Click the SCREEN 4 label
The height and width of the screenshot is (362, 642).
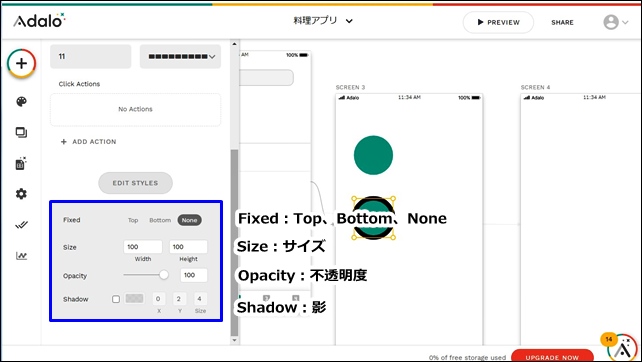click(536, 87)
